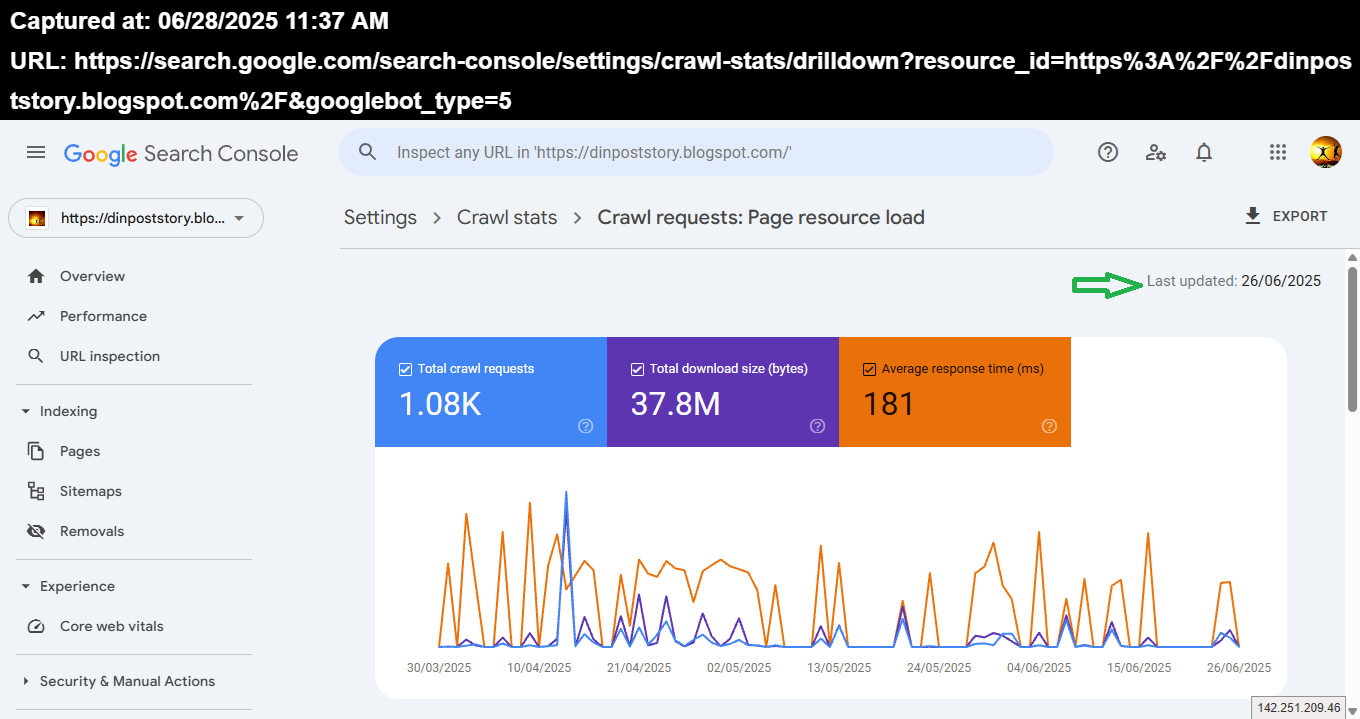Click the scrollbar down arrow

(1352, 710)
